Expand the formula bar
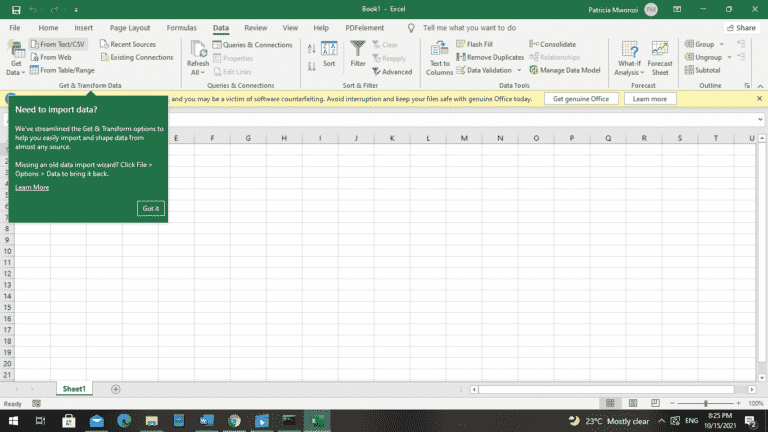 (x=760, y=119)
